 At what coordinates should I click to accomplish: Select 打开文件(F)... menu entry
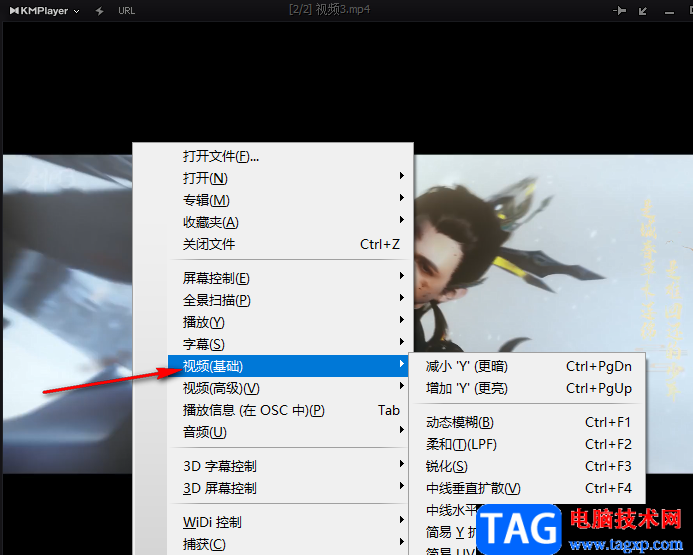click(290, 156)
